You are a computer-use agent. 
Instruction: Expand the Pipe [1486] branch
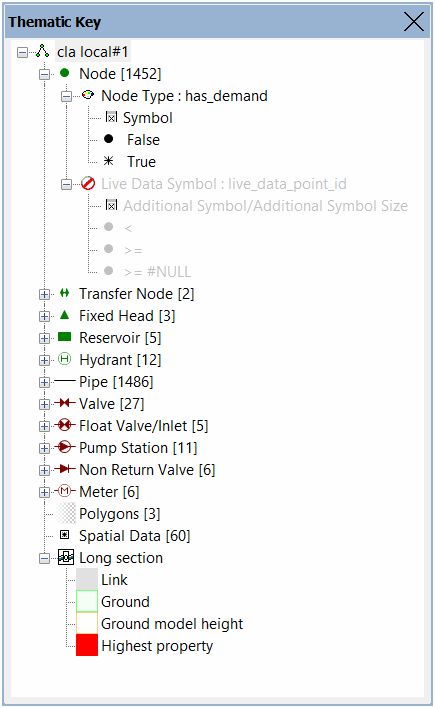pos(44,382)
